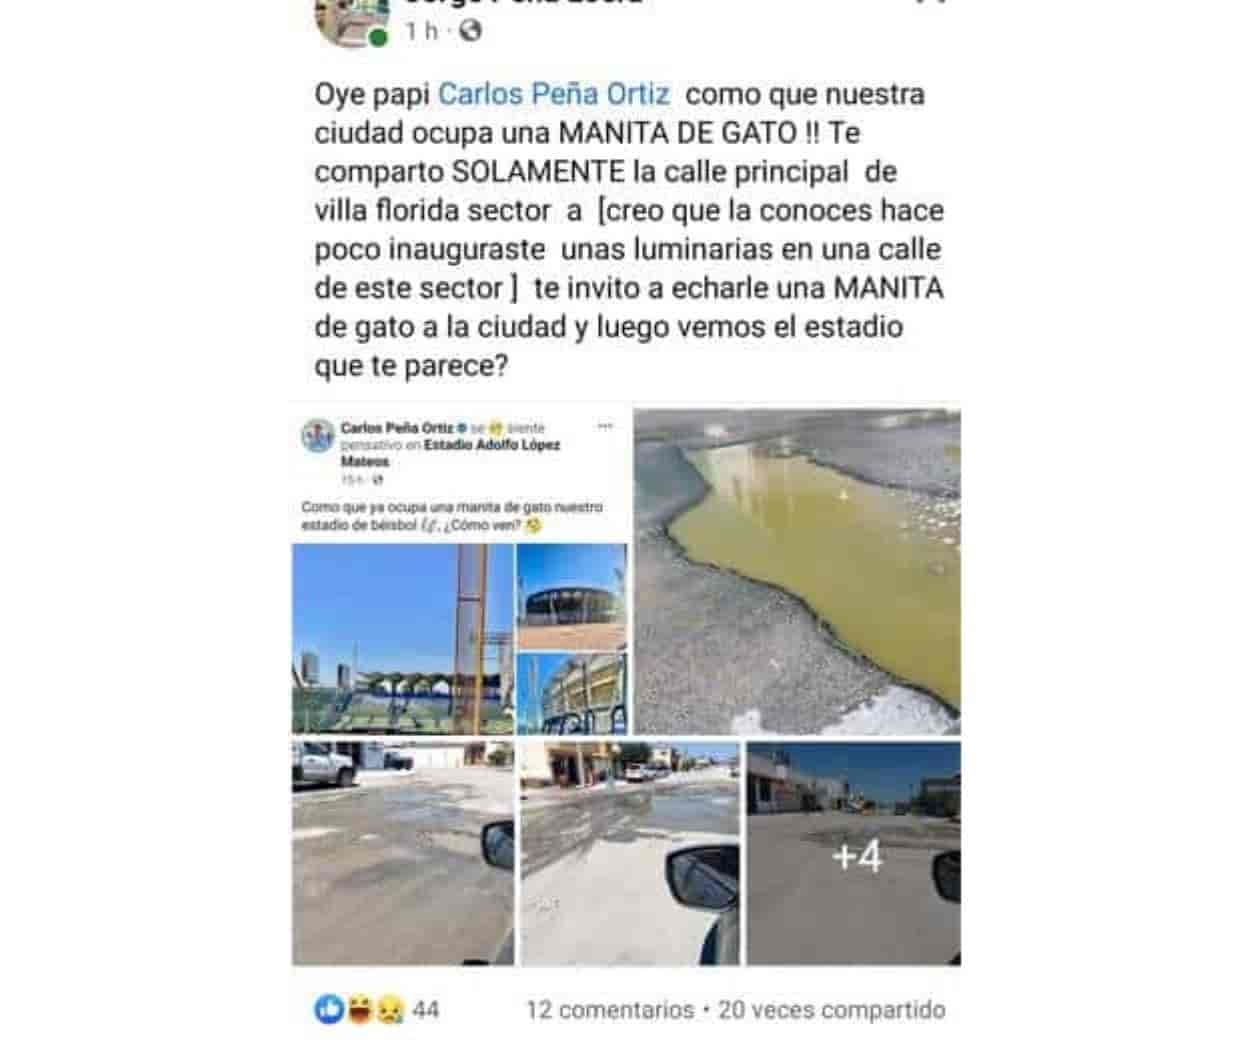Open the large stadium field photo
This screenshot has width=1256, height=1048.
(x=403, y=639)
